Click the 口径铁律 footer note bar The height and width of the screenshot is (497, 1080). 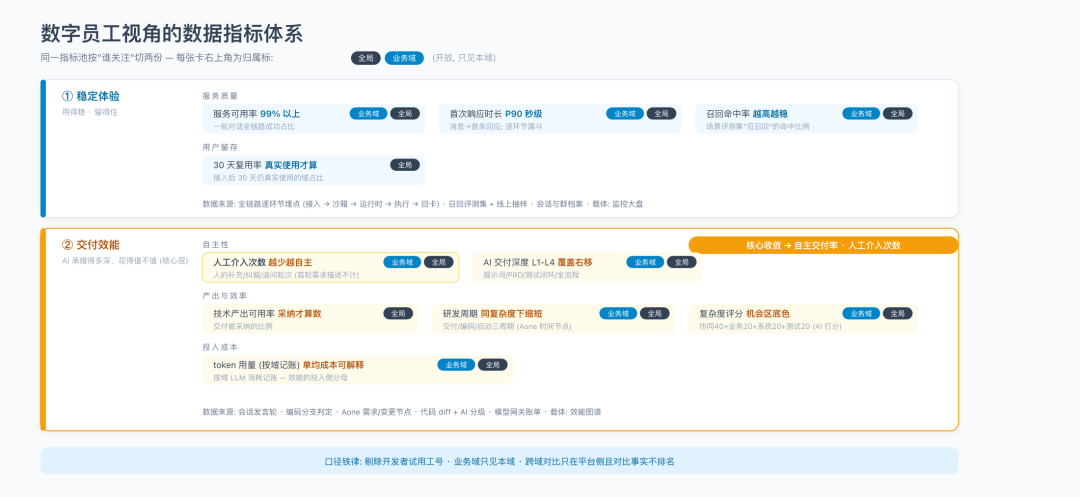[x=499, y=461]
